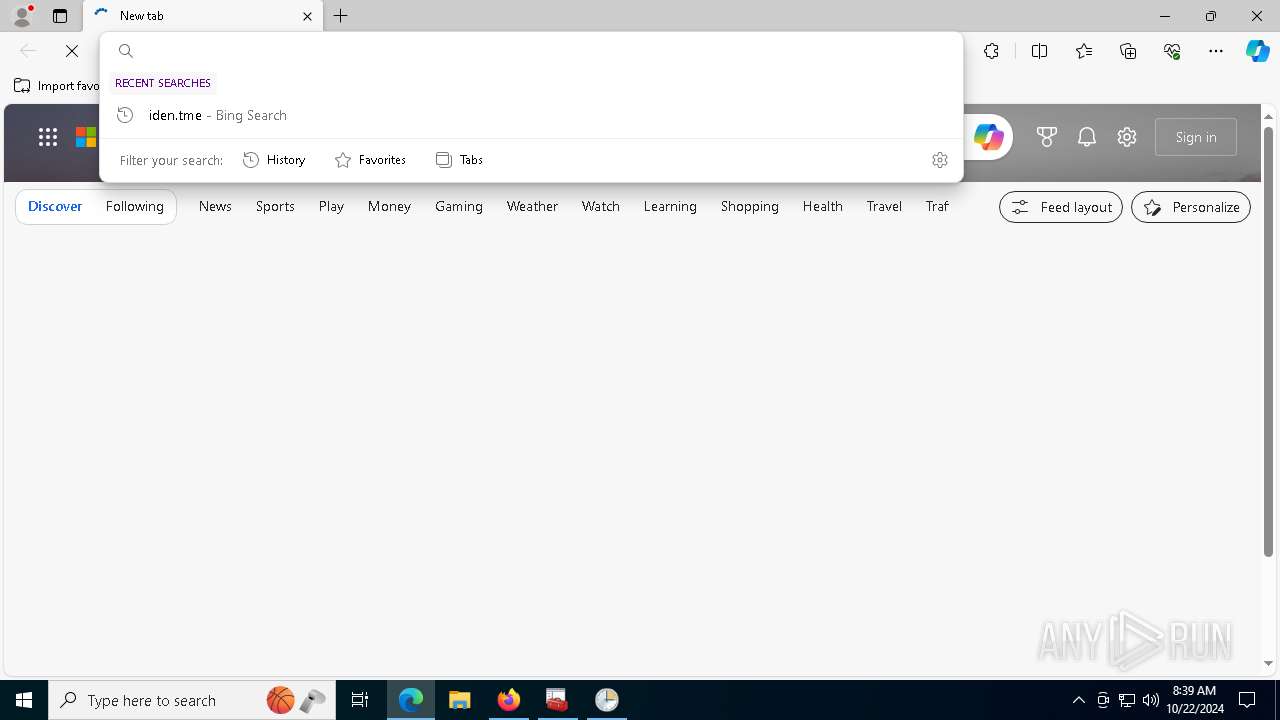Screen dimensions: 1280x720
Task: Open page settings gear icon
Action: 1127,137
